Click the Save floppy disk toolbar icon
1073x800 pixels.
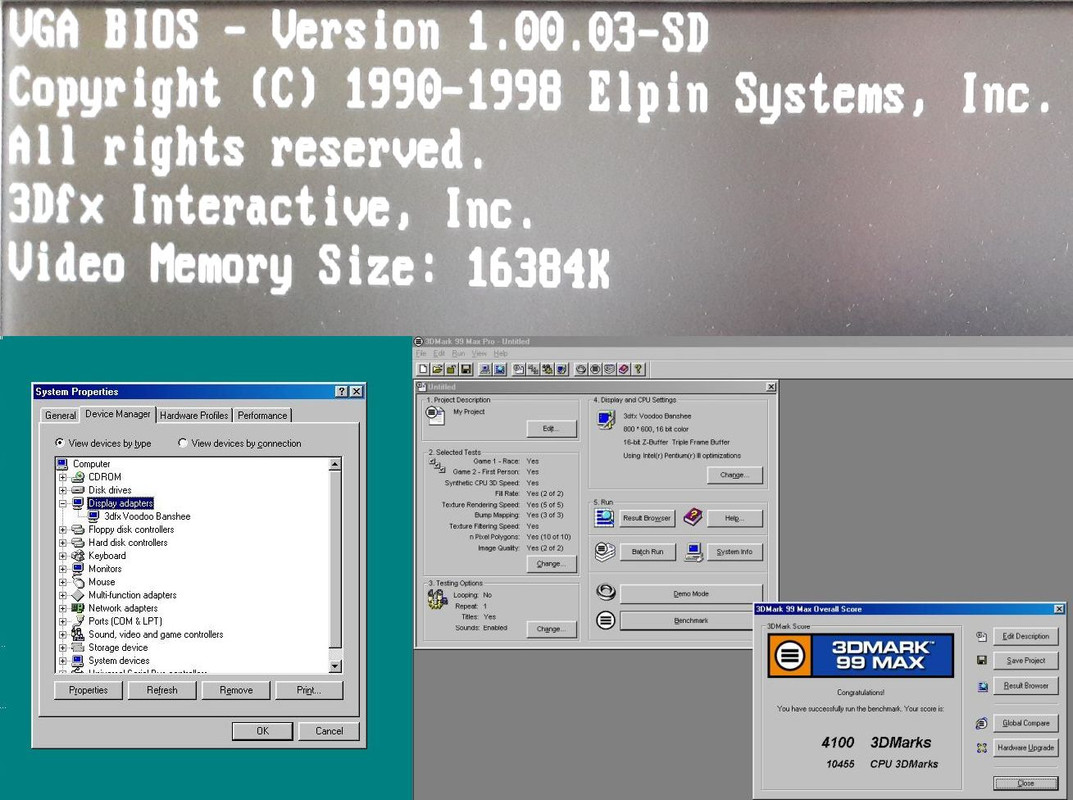click(466, 370)
